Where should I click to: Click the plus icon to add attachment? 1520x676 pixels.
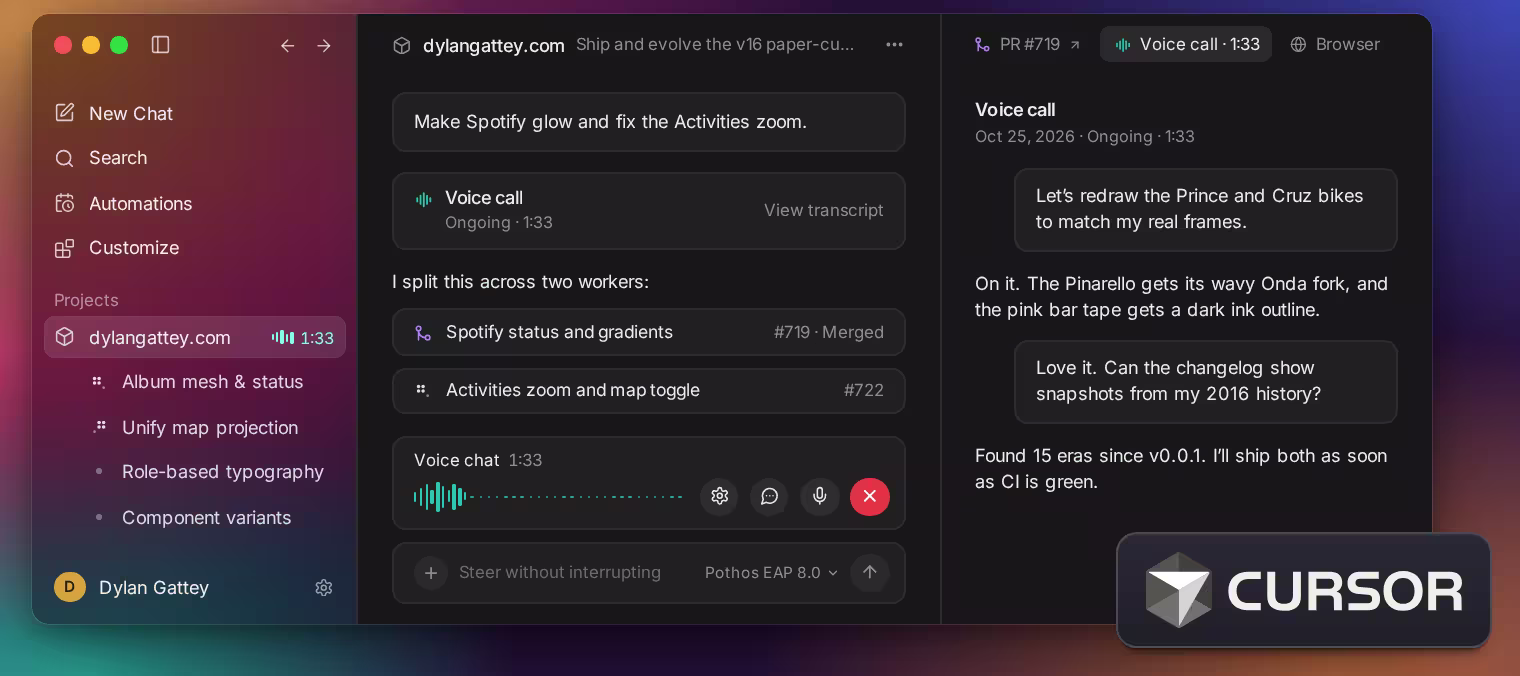point(431,573)
